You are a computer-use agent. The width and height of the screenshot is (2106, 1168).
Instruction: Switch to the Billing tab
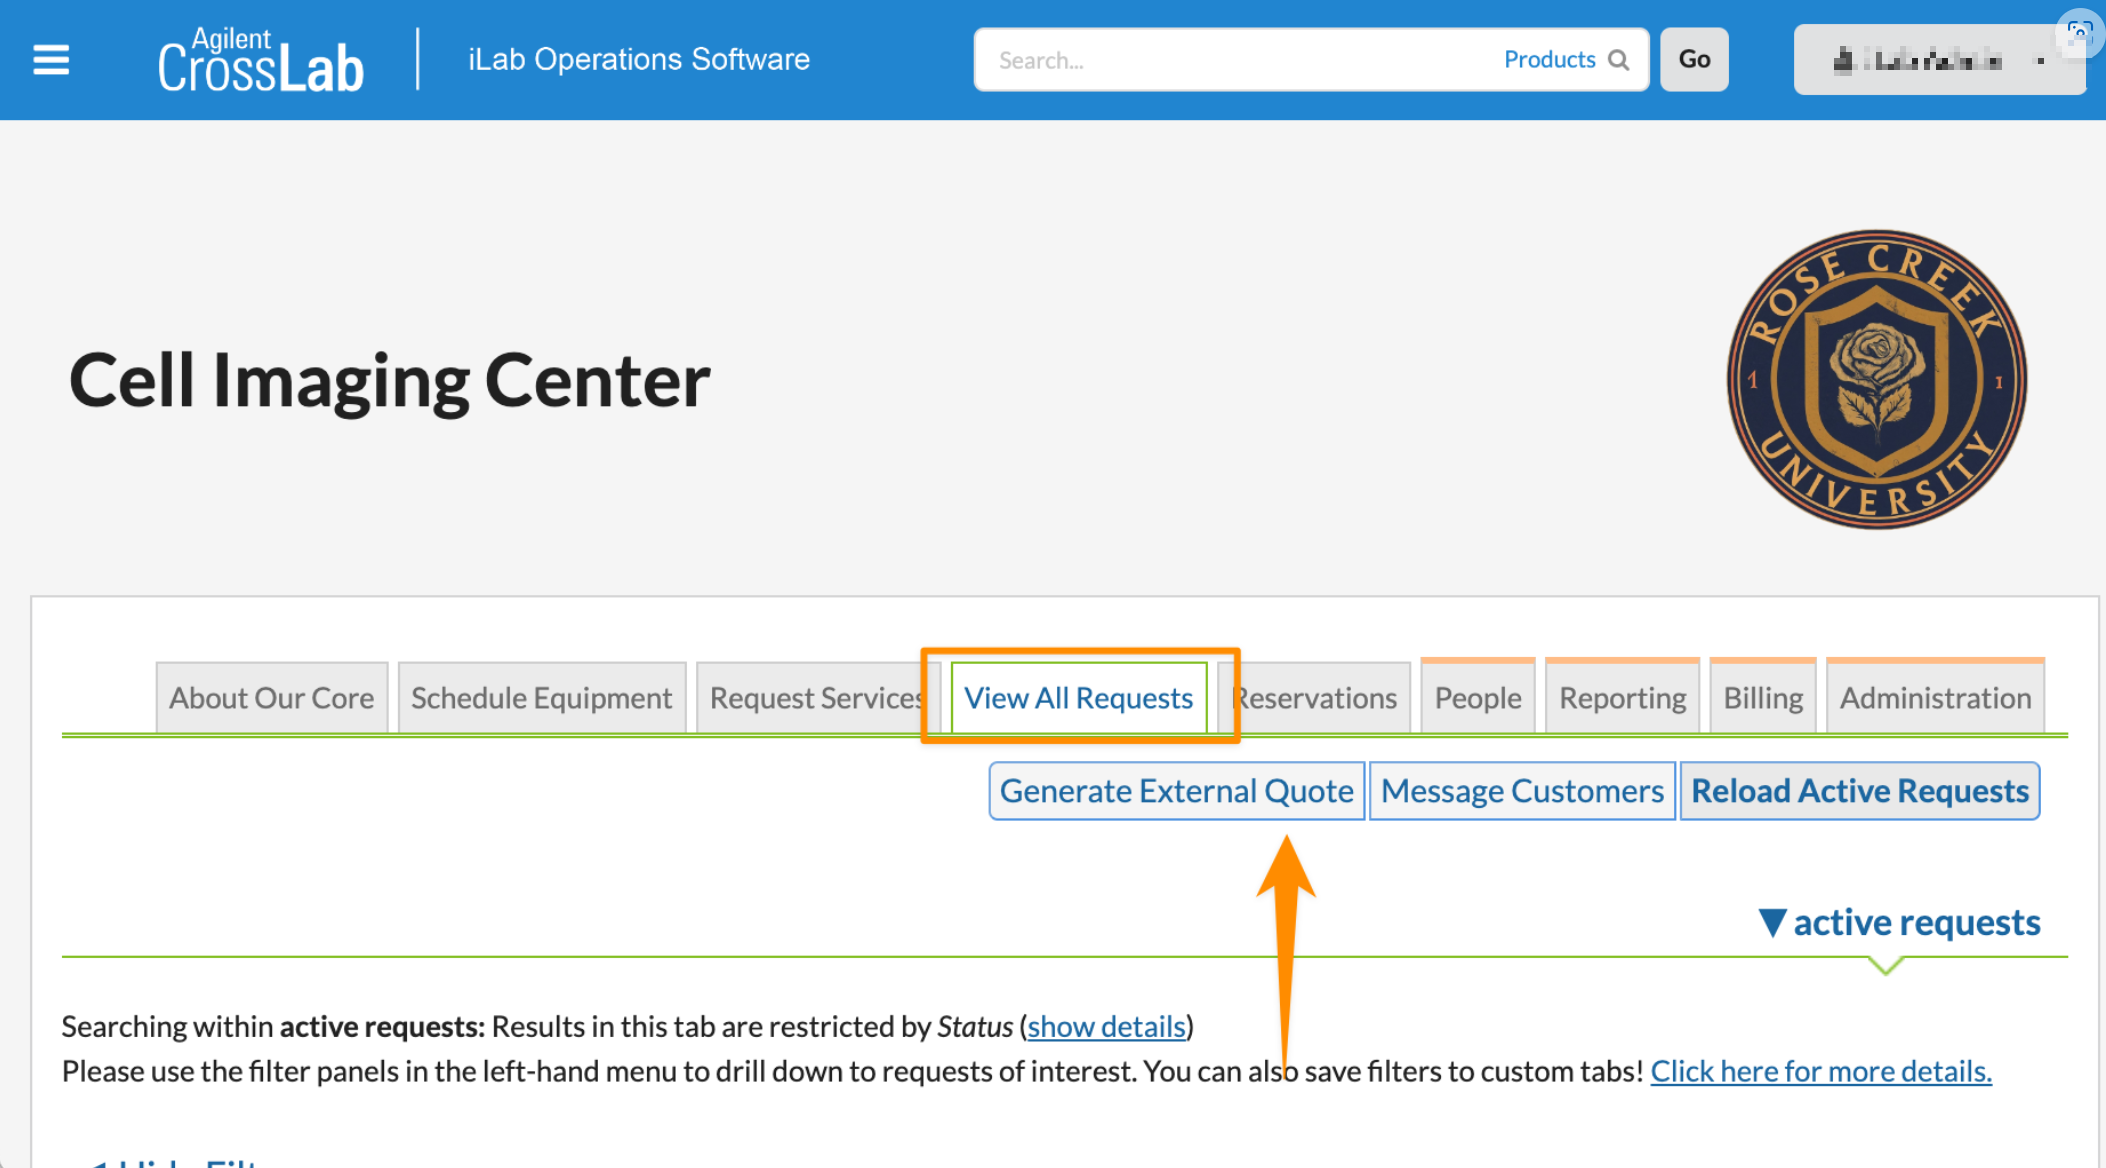pyautogui.click(x=1762, y=698)
